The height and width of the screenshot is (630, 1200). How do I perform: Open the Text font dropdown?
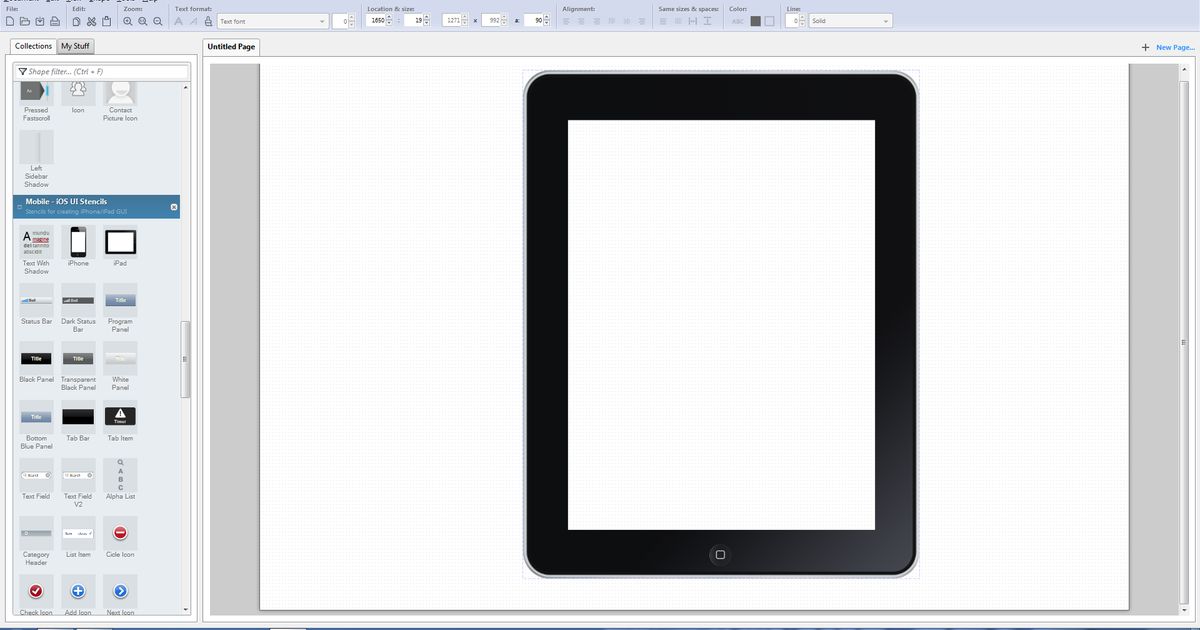pos(273,21)
